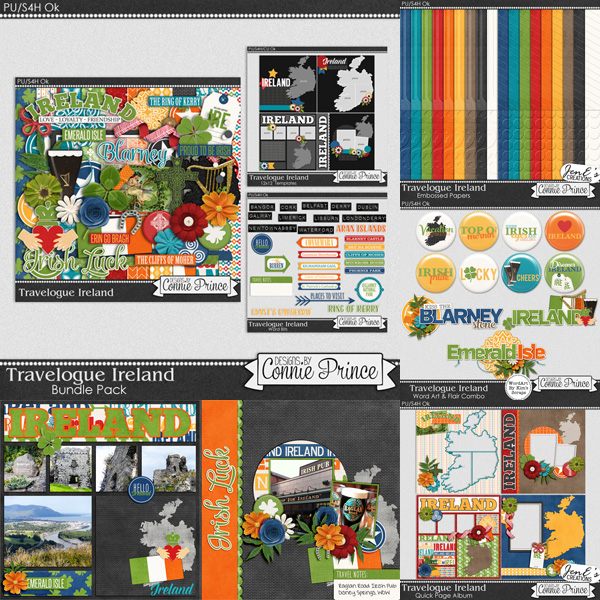This screenshot has width=600, height=600.
Task: Click the Bundle Pack subtitle
Action: [89, 390]
